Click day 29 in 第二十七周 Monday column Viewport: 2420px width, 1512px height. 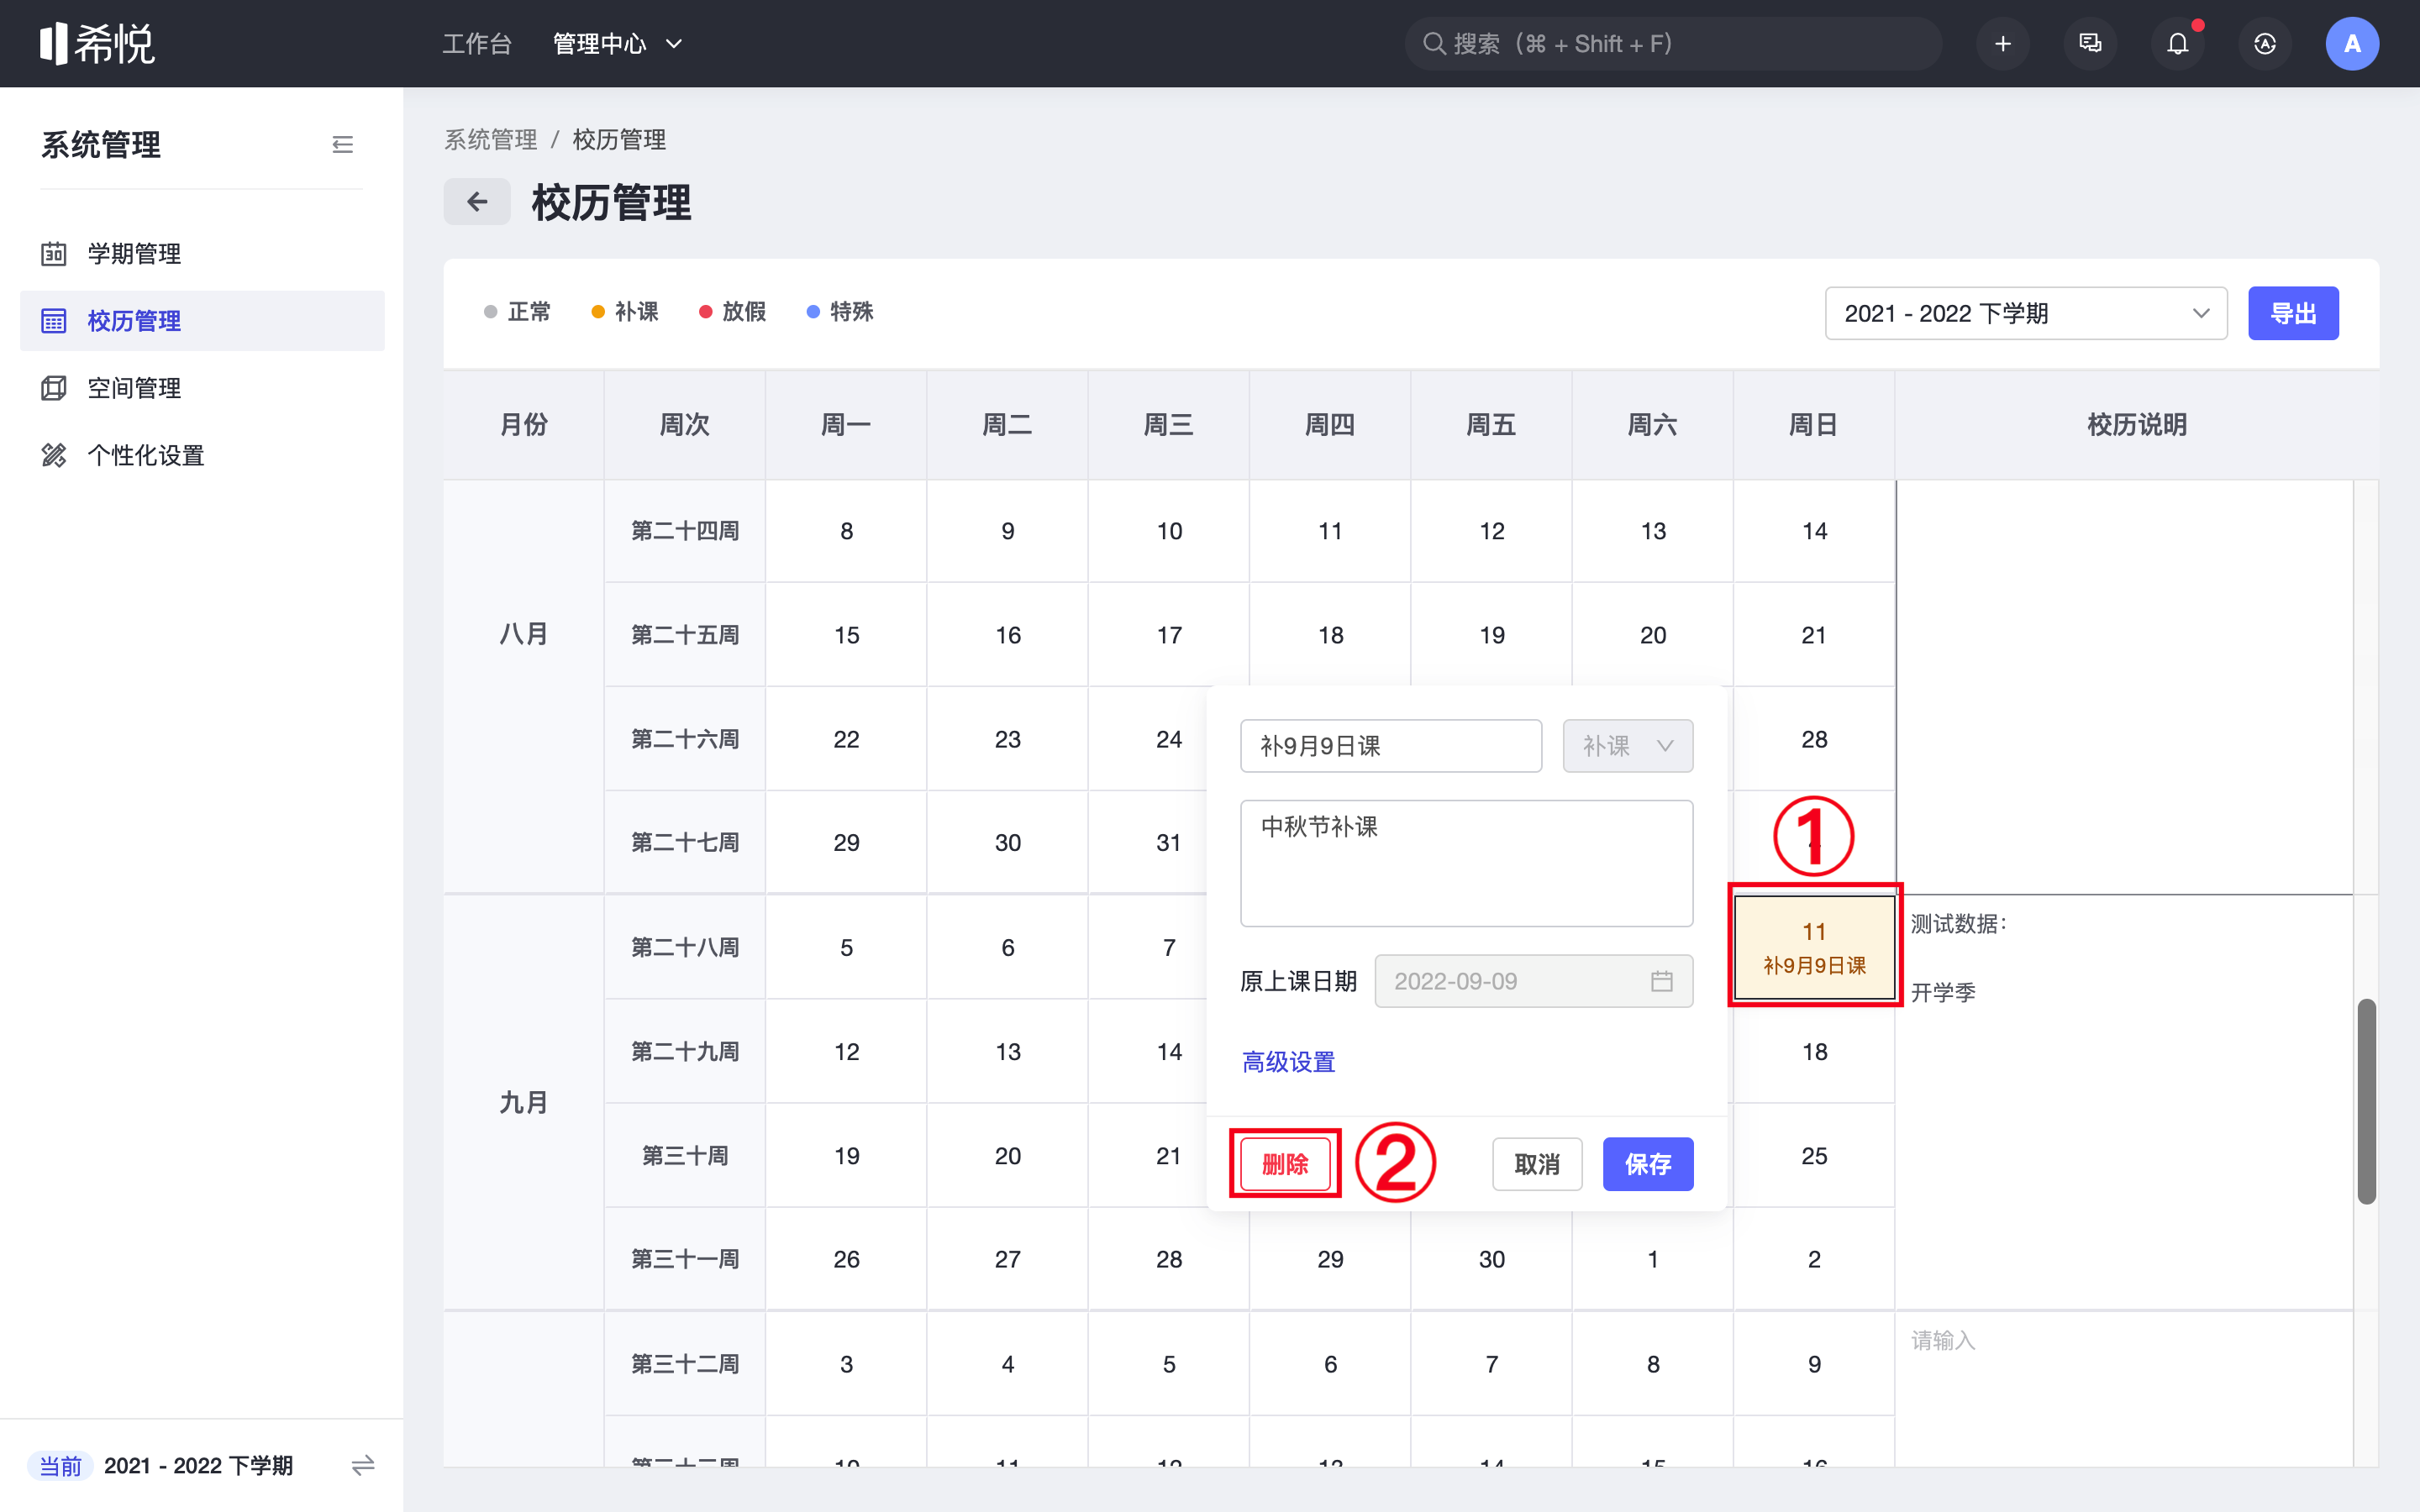tap(846, 843)
